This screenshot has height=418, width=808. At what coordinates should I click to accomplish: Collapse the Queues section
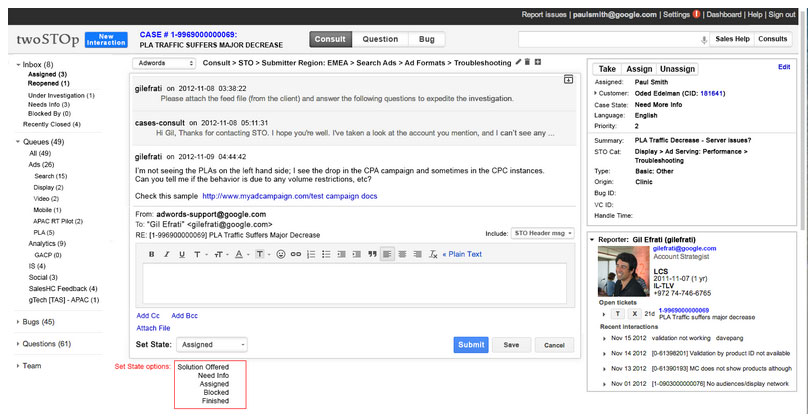pos(18,142)
